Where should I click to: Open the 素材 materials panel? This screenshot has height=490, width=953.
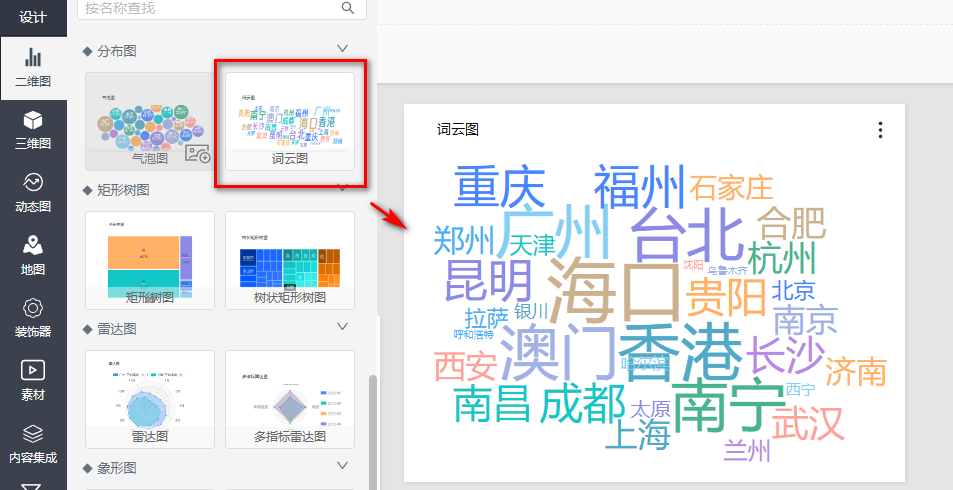(33, 381)
